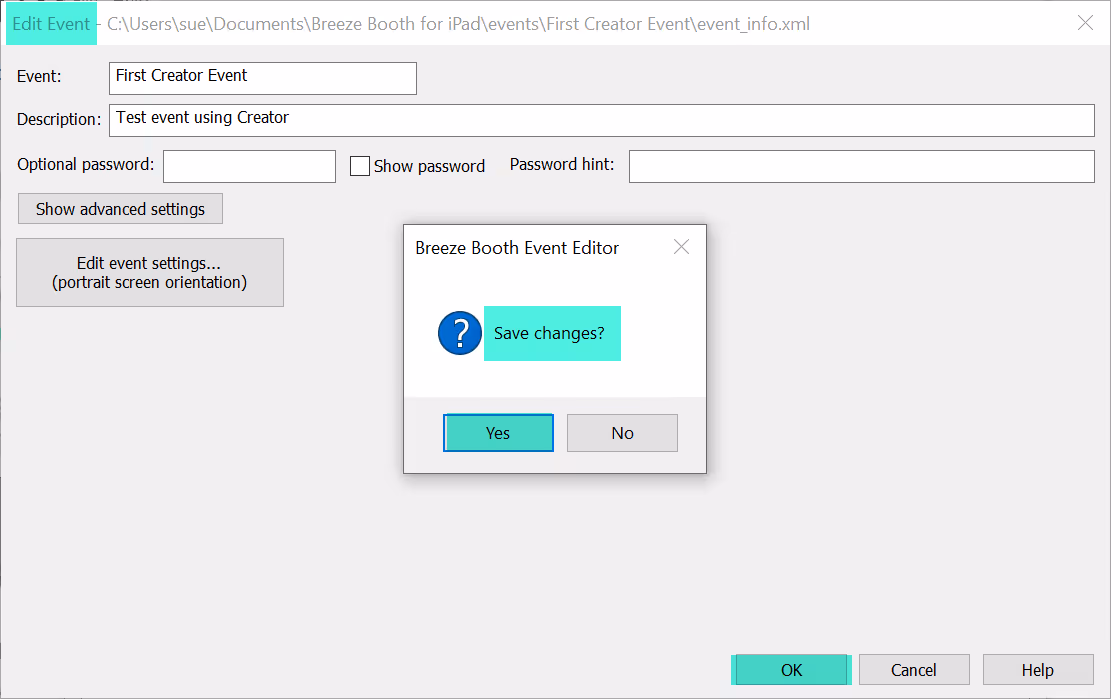The image size is (1111, 699).
Task: Close the Breeze Booth Event Editor dialog
Action: pos(682,246)
